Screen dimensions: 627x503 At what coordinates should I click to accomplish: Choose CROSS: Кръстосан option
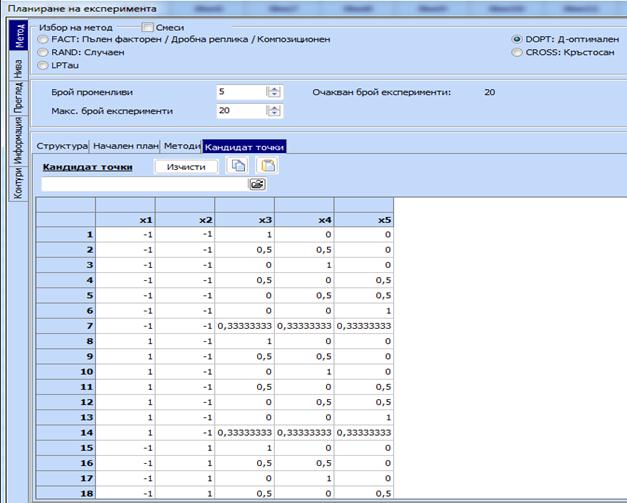516,52
